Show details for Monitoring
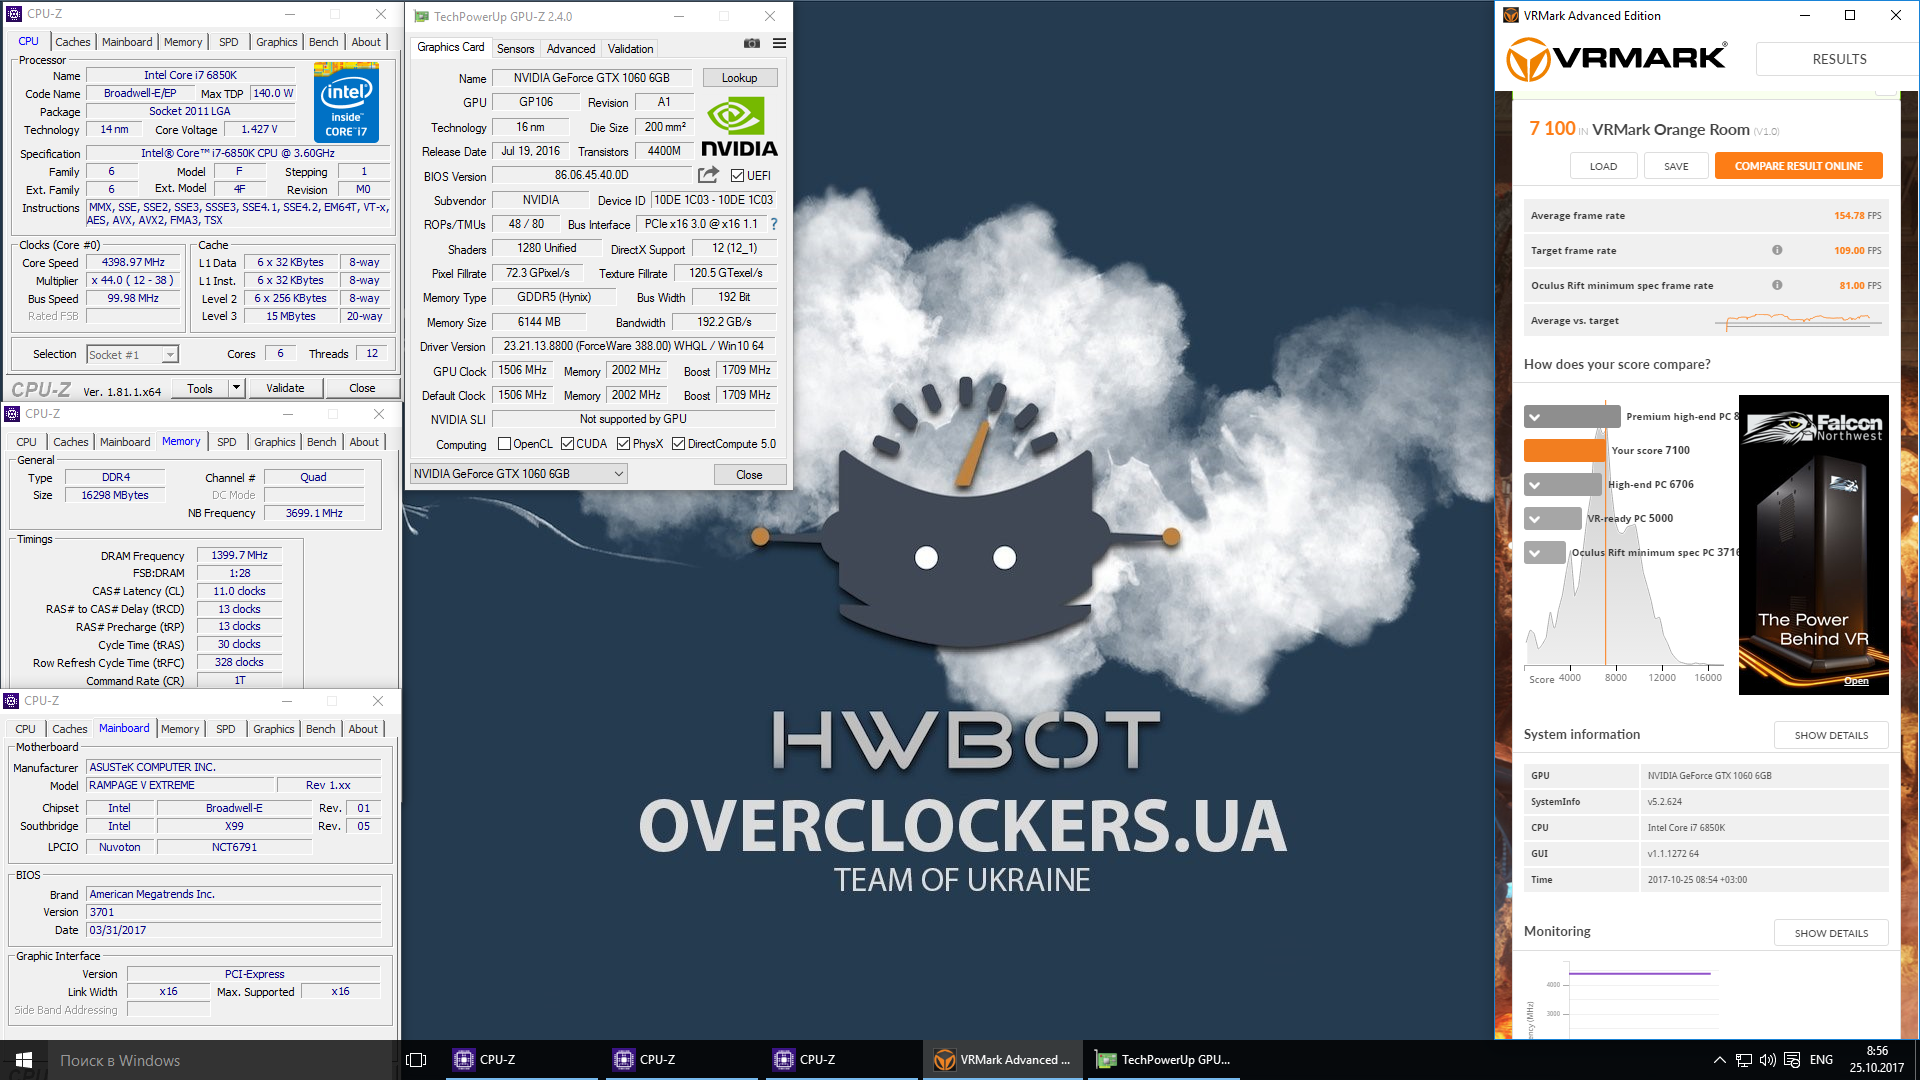The width and height of the screenshot is (1920, 1080). pyautogui.click(x=1831, y=933)
